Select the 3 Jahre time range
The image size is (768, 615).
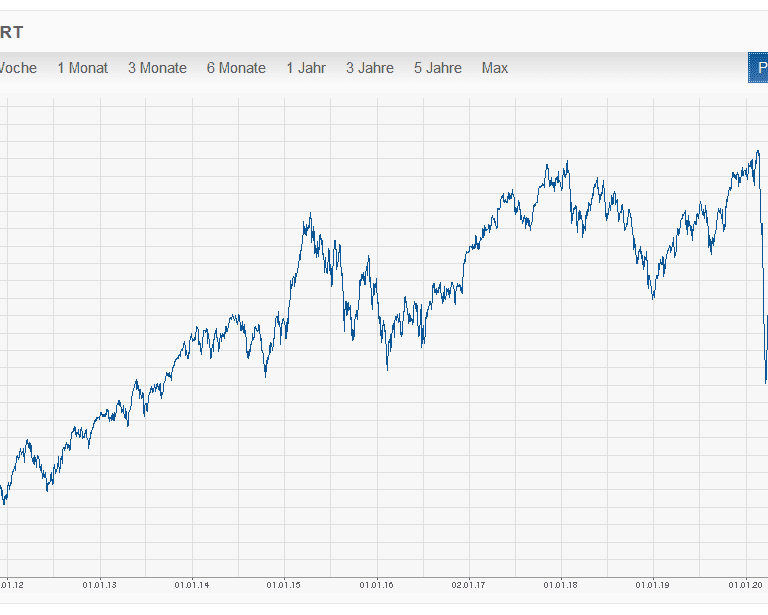pyautogui.click(x=370, y=68)
